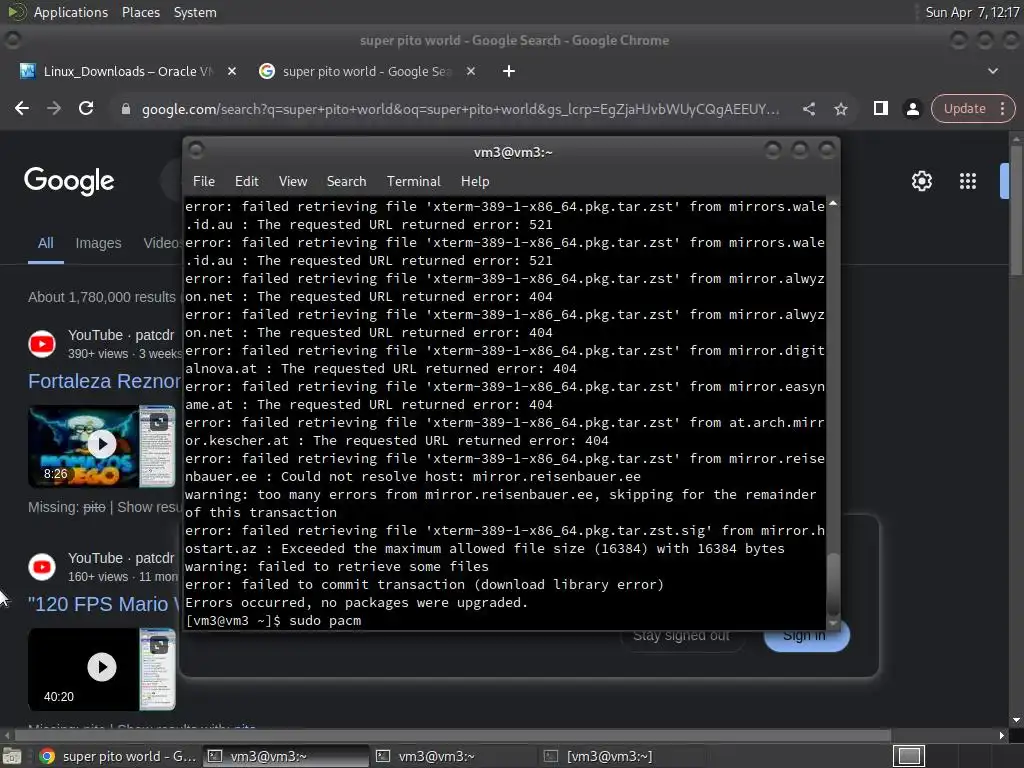Open the "120 FPS Mario" result link
This screenshot has height=768, width=1024.
[x=104, y=604]
